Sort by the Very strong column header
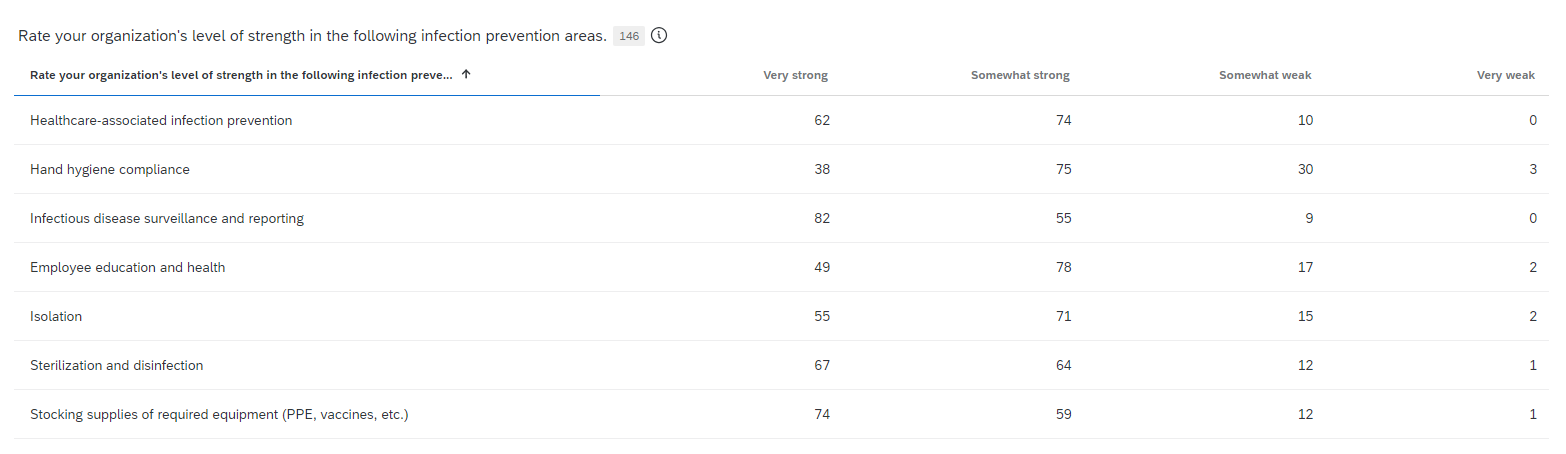 tap(795, 75)
